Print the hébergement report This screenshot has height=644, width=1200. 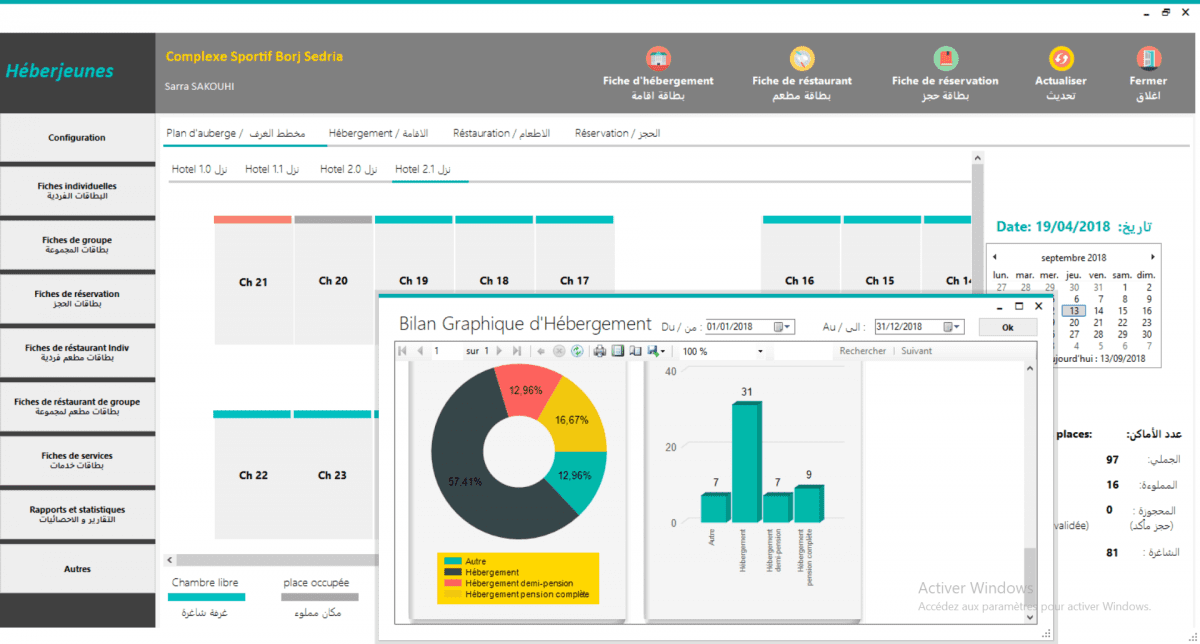pos(600,351)
